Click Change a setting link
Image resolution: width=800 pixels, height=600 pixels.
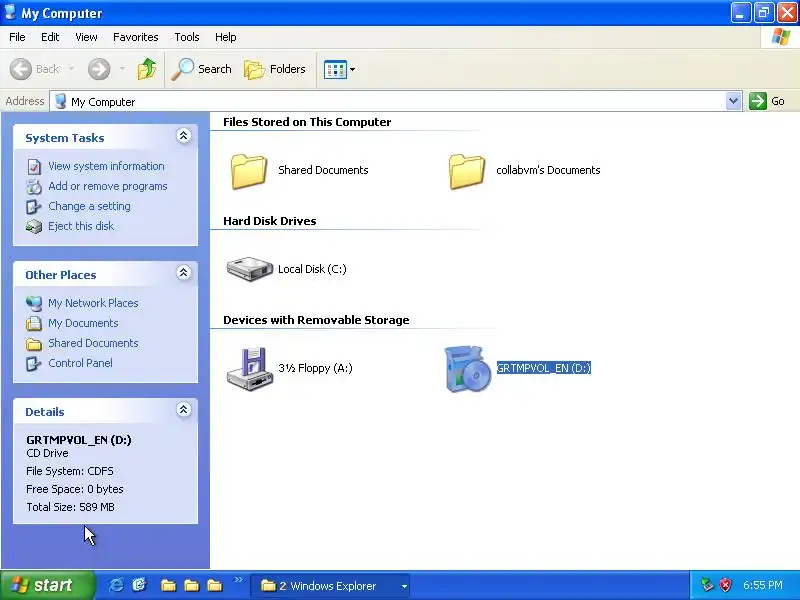89,206
